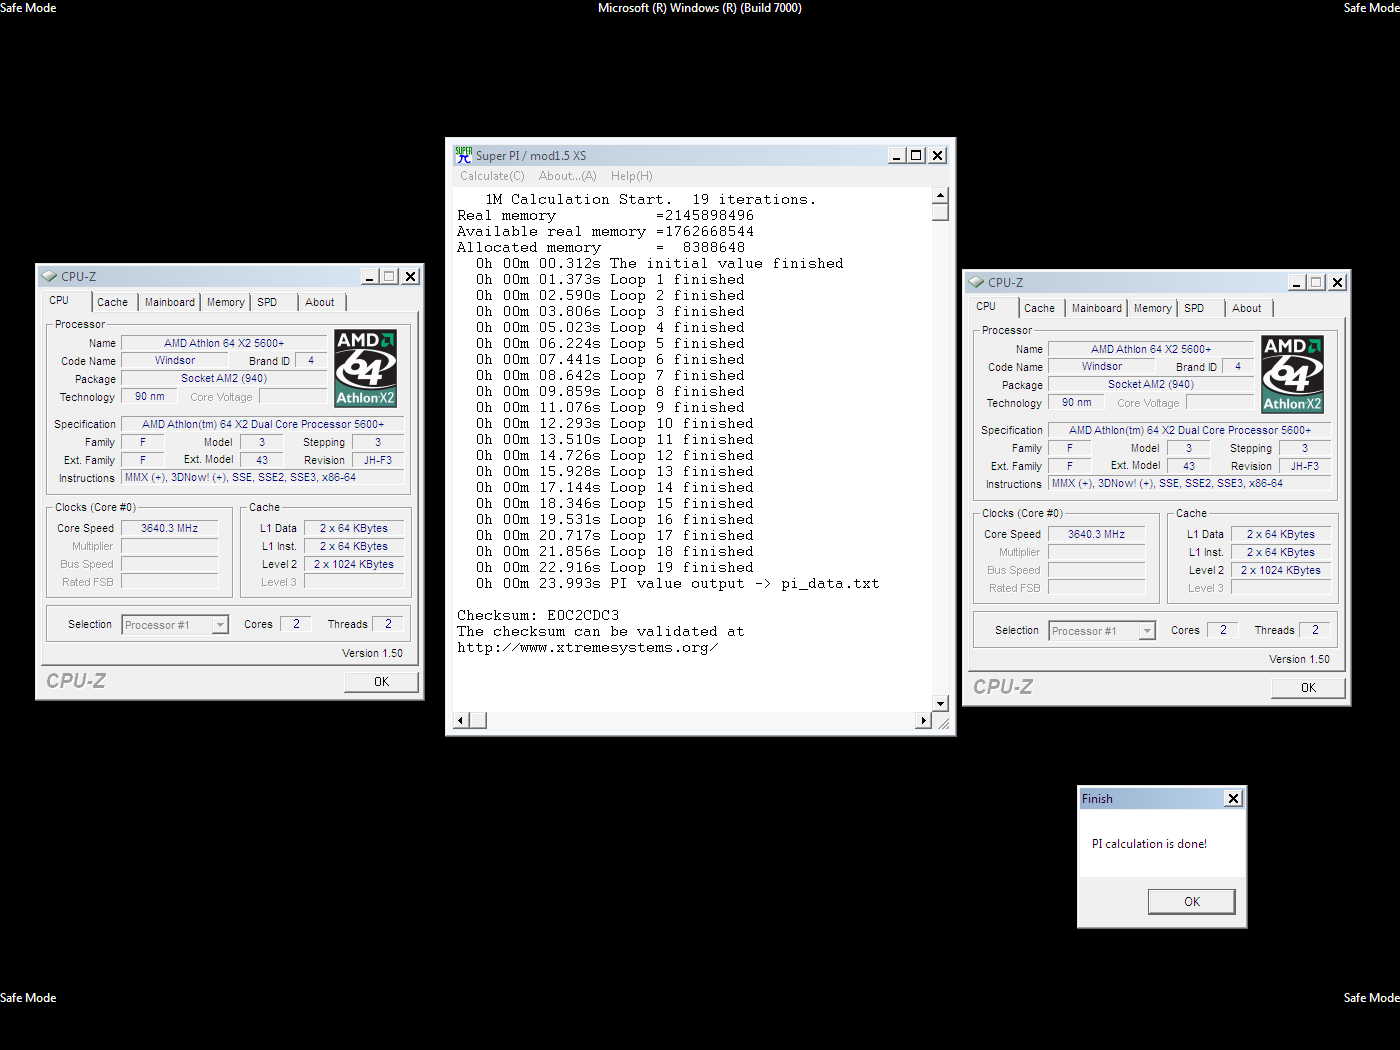Click '1M Calculation Start. 19 iterations.' line
The height and width of the screenshot is (1050, 1400).
[x=650, y=199]
